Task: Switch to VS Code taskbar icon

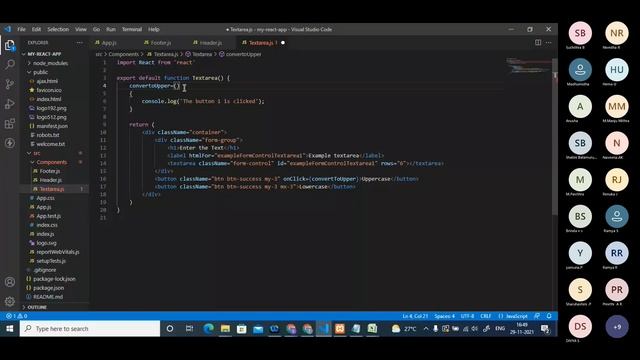Action: tap(324, 329)
